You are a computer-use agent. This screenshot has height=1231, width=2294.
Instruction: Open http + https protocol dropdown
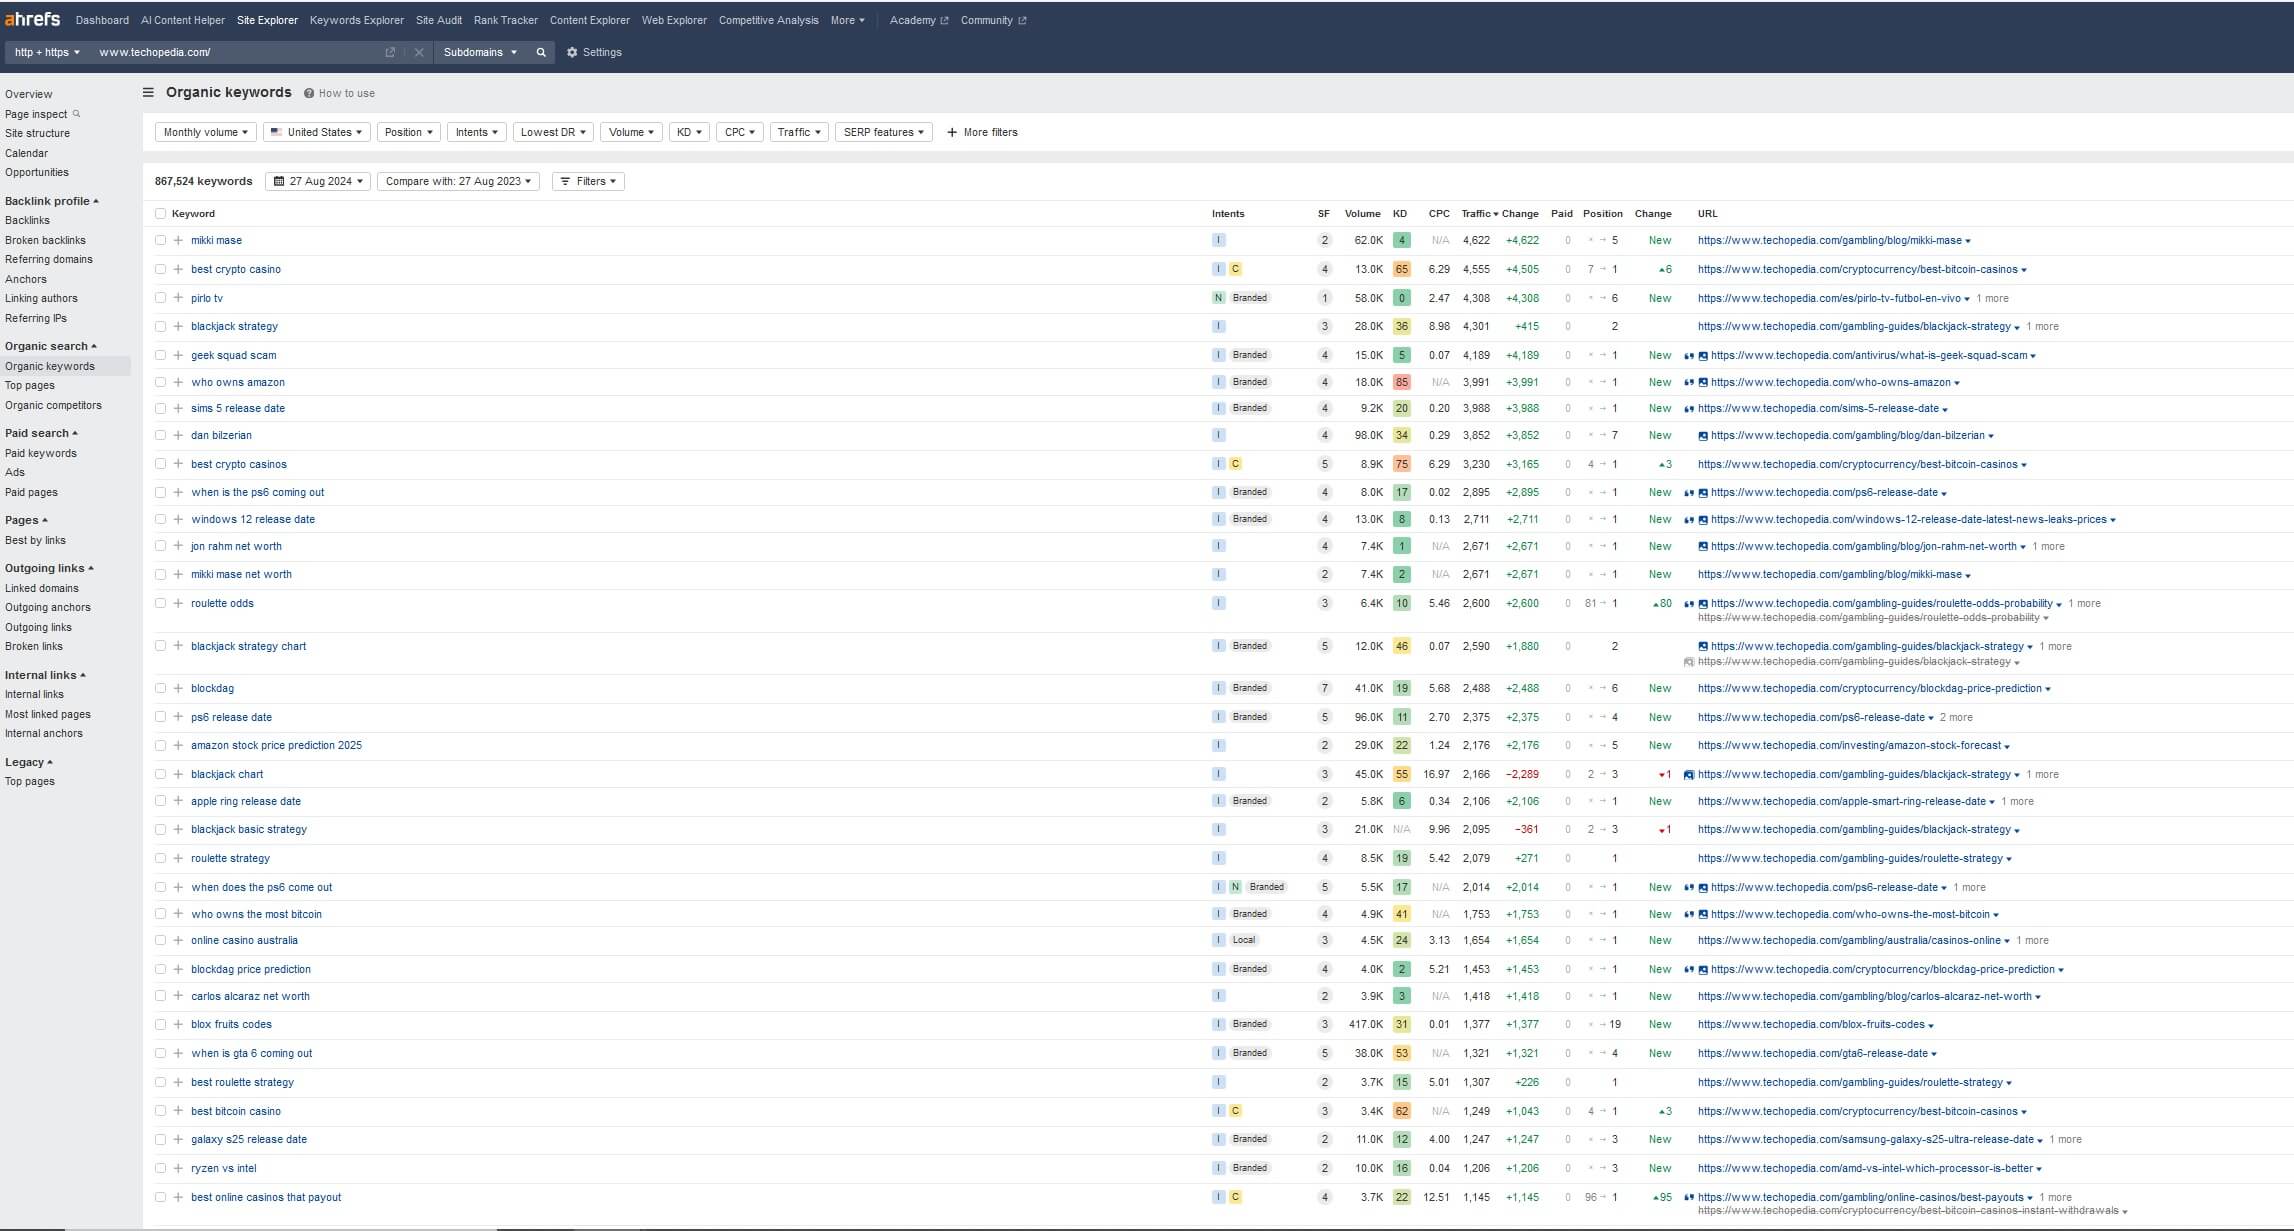47,52
